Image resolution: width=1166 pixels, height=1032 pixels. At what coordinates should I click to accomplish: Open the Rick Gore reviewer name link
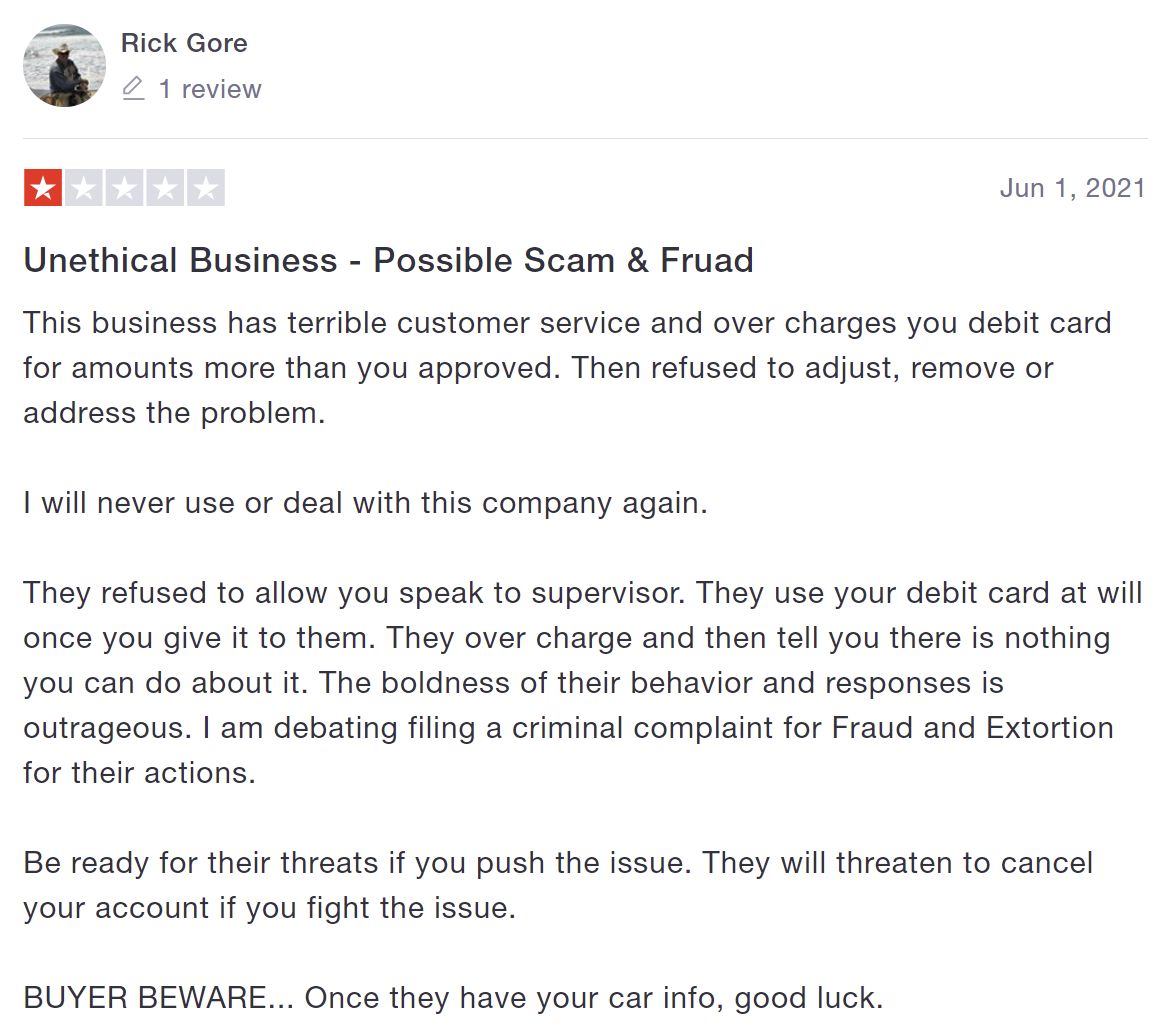pyautogui.click(x=184, y=43)
